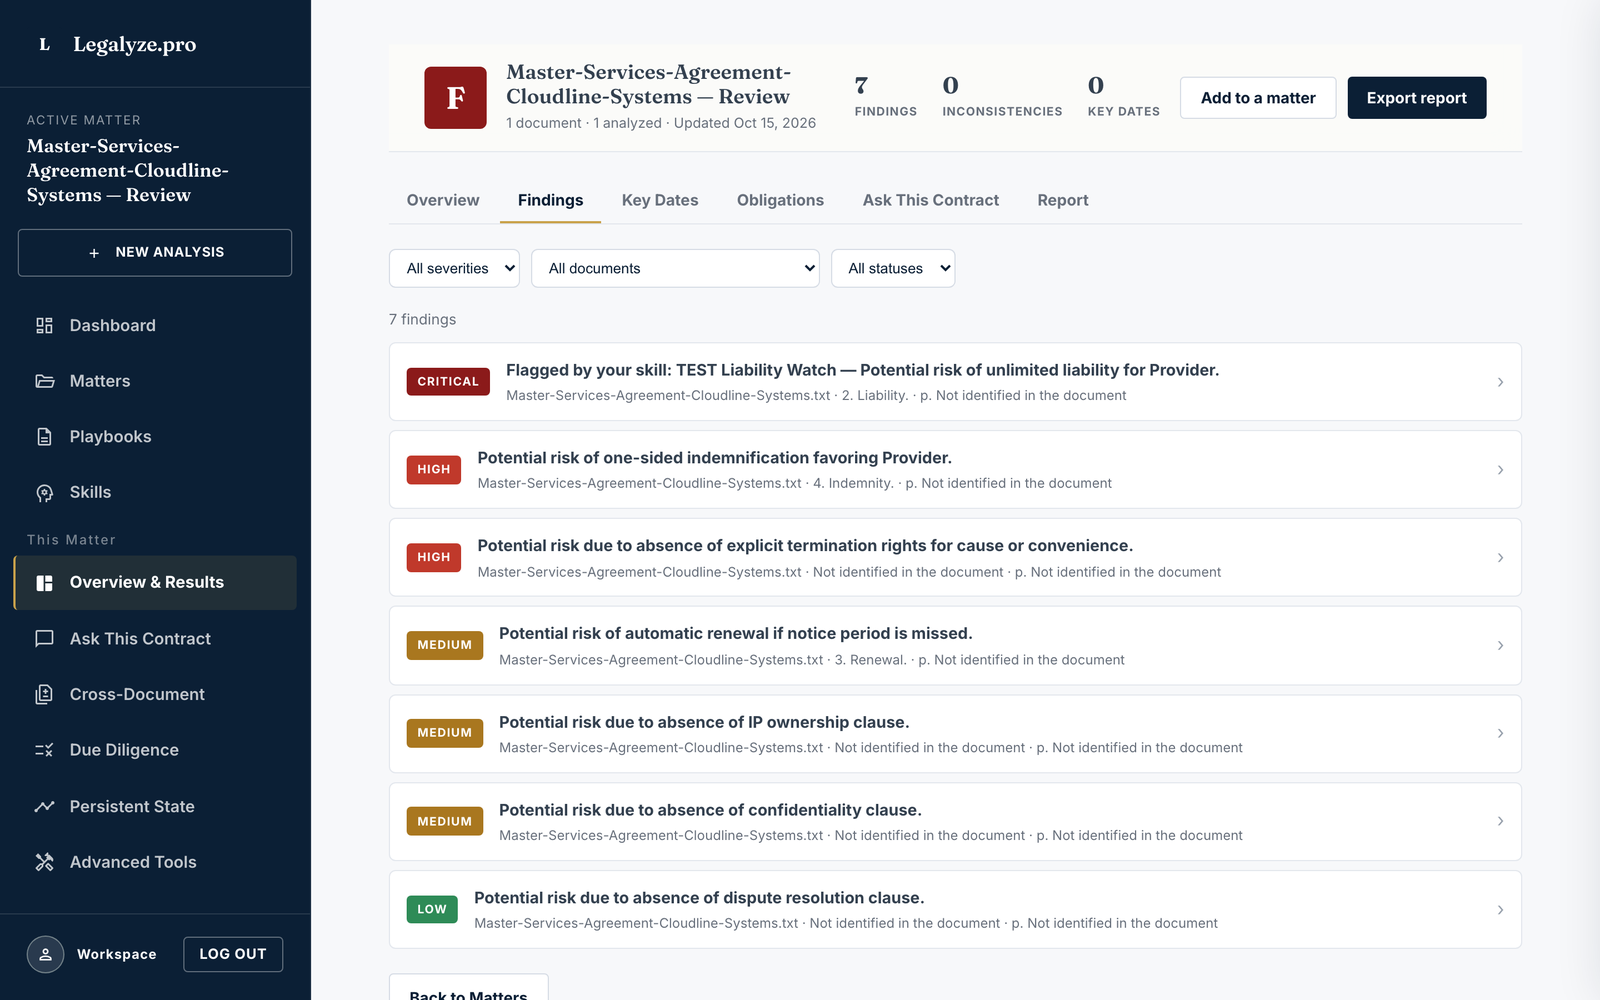Click the Due Diligence checklist icon
Screen dimensions: 1600x1000
[x=44, y=750]
